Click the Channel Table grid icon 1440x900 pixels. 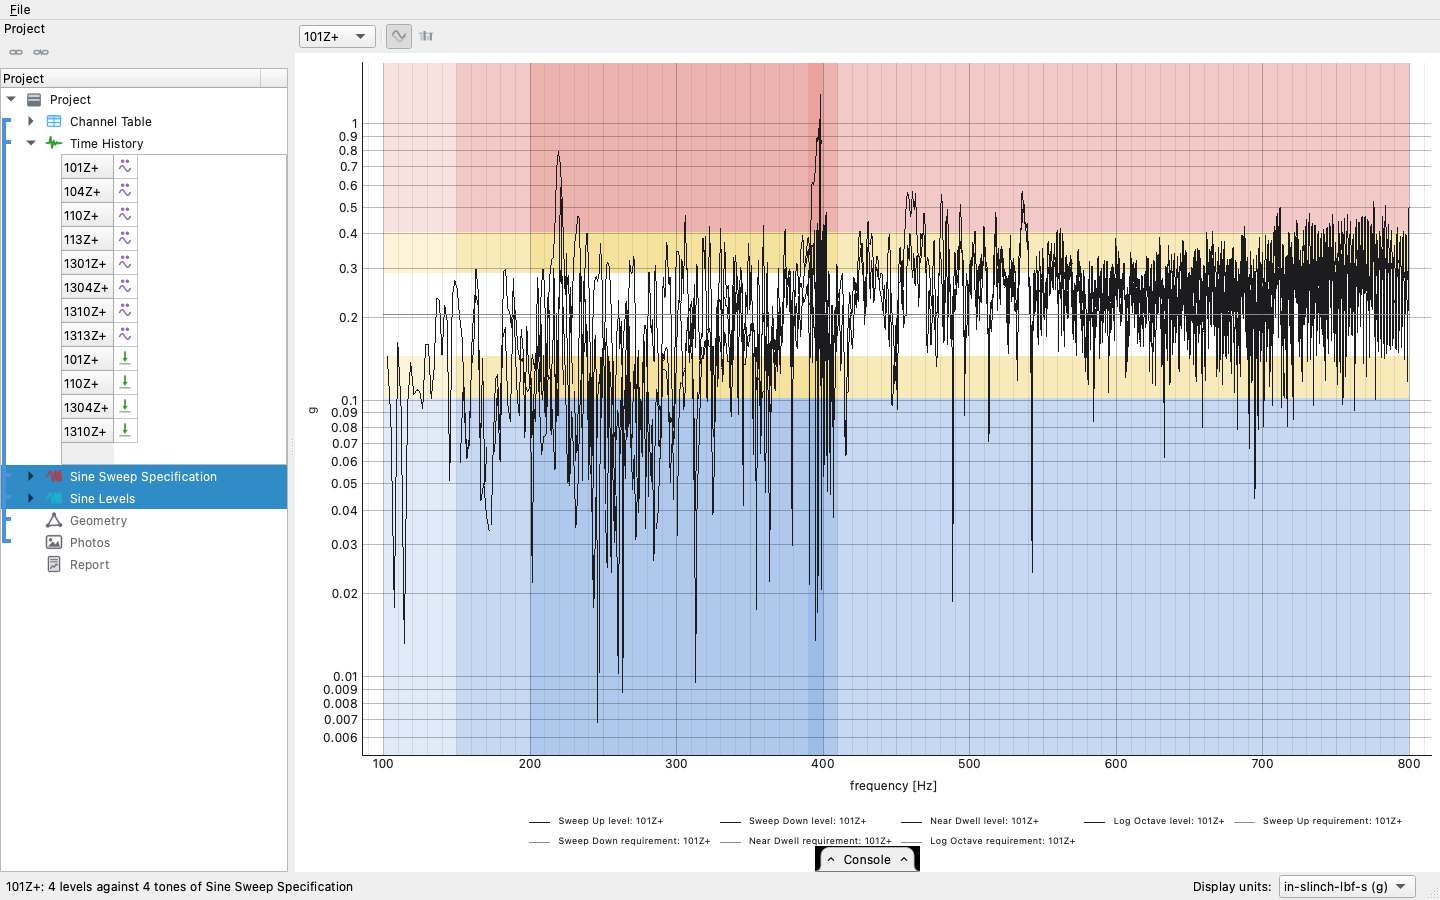54,122
